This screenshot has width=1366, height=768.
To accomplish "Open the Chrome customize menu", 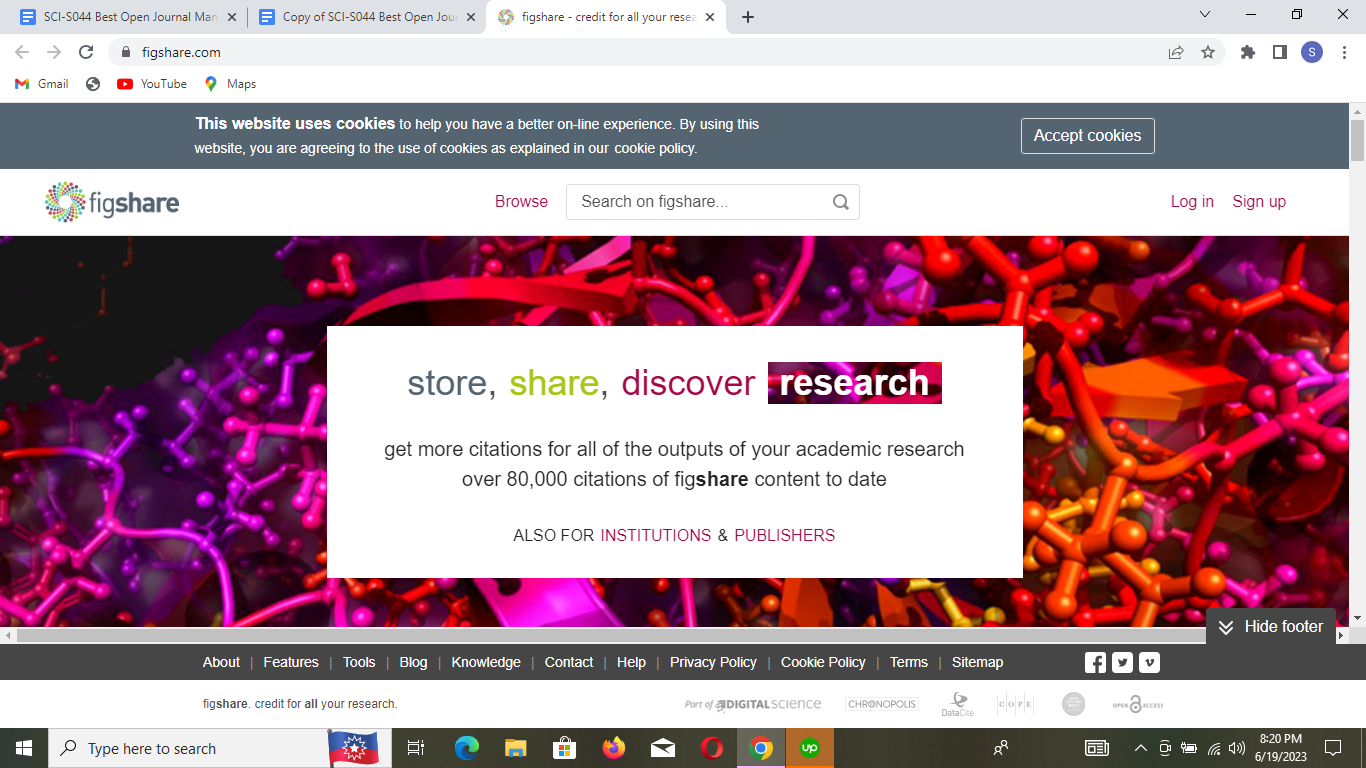I will tap(1344, 52).
